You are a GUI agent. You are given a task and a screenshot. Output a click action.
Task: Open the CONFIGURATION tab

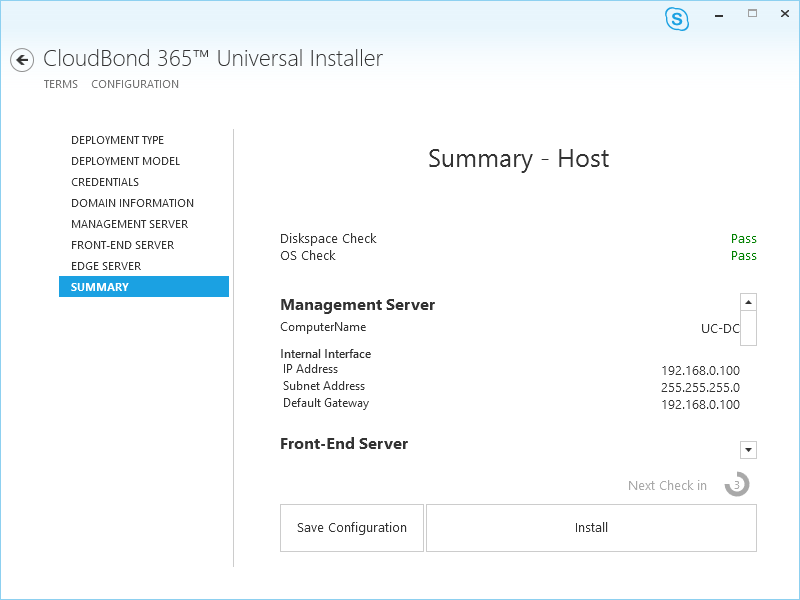click(135, 84)
